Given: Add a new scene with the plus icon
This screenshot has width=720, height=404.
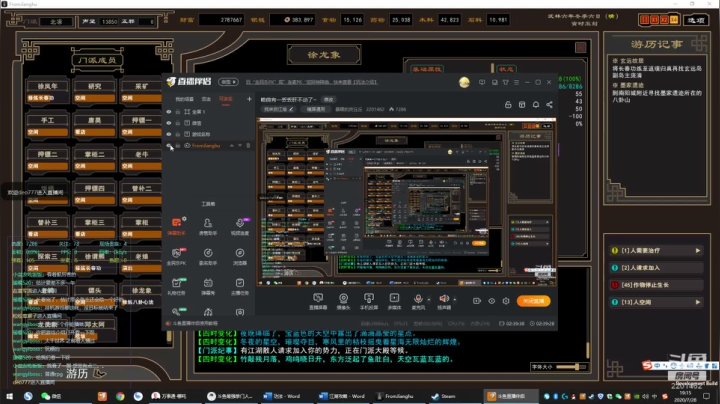Looking at the screenshot, I should coord(249,99).
